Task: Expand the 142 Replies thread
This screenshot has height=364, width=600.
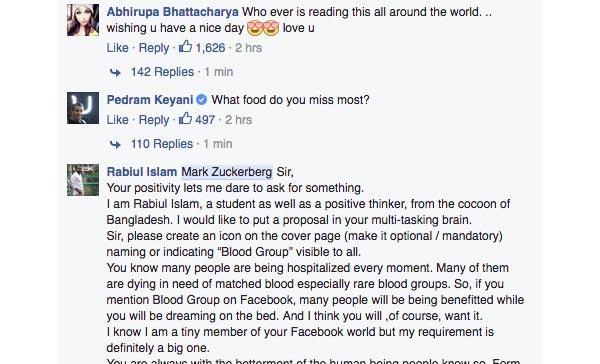Action: (163, 72)
